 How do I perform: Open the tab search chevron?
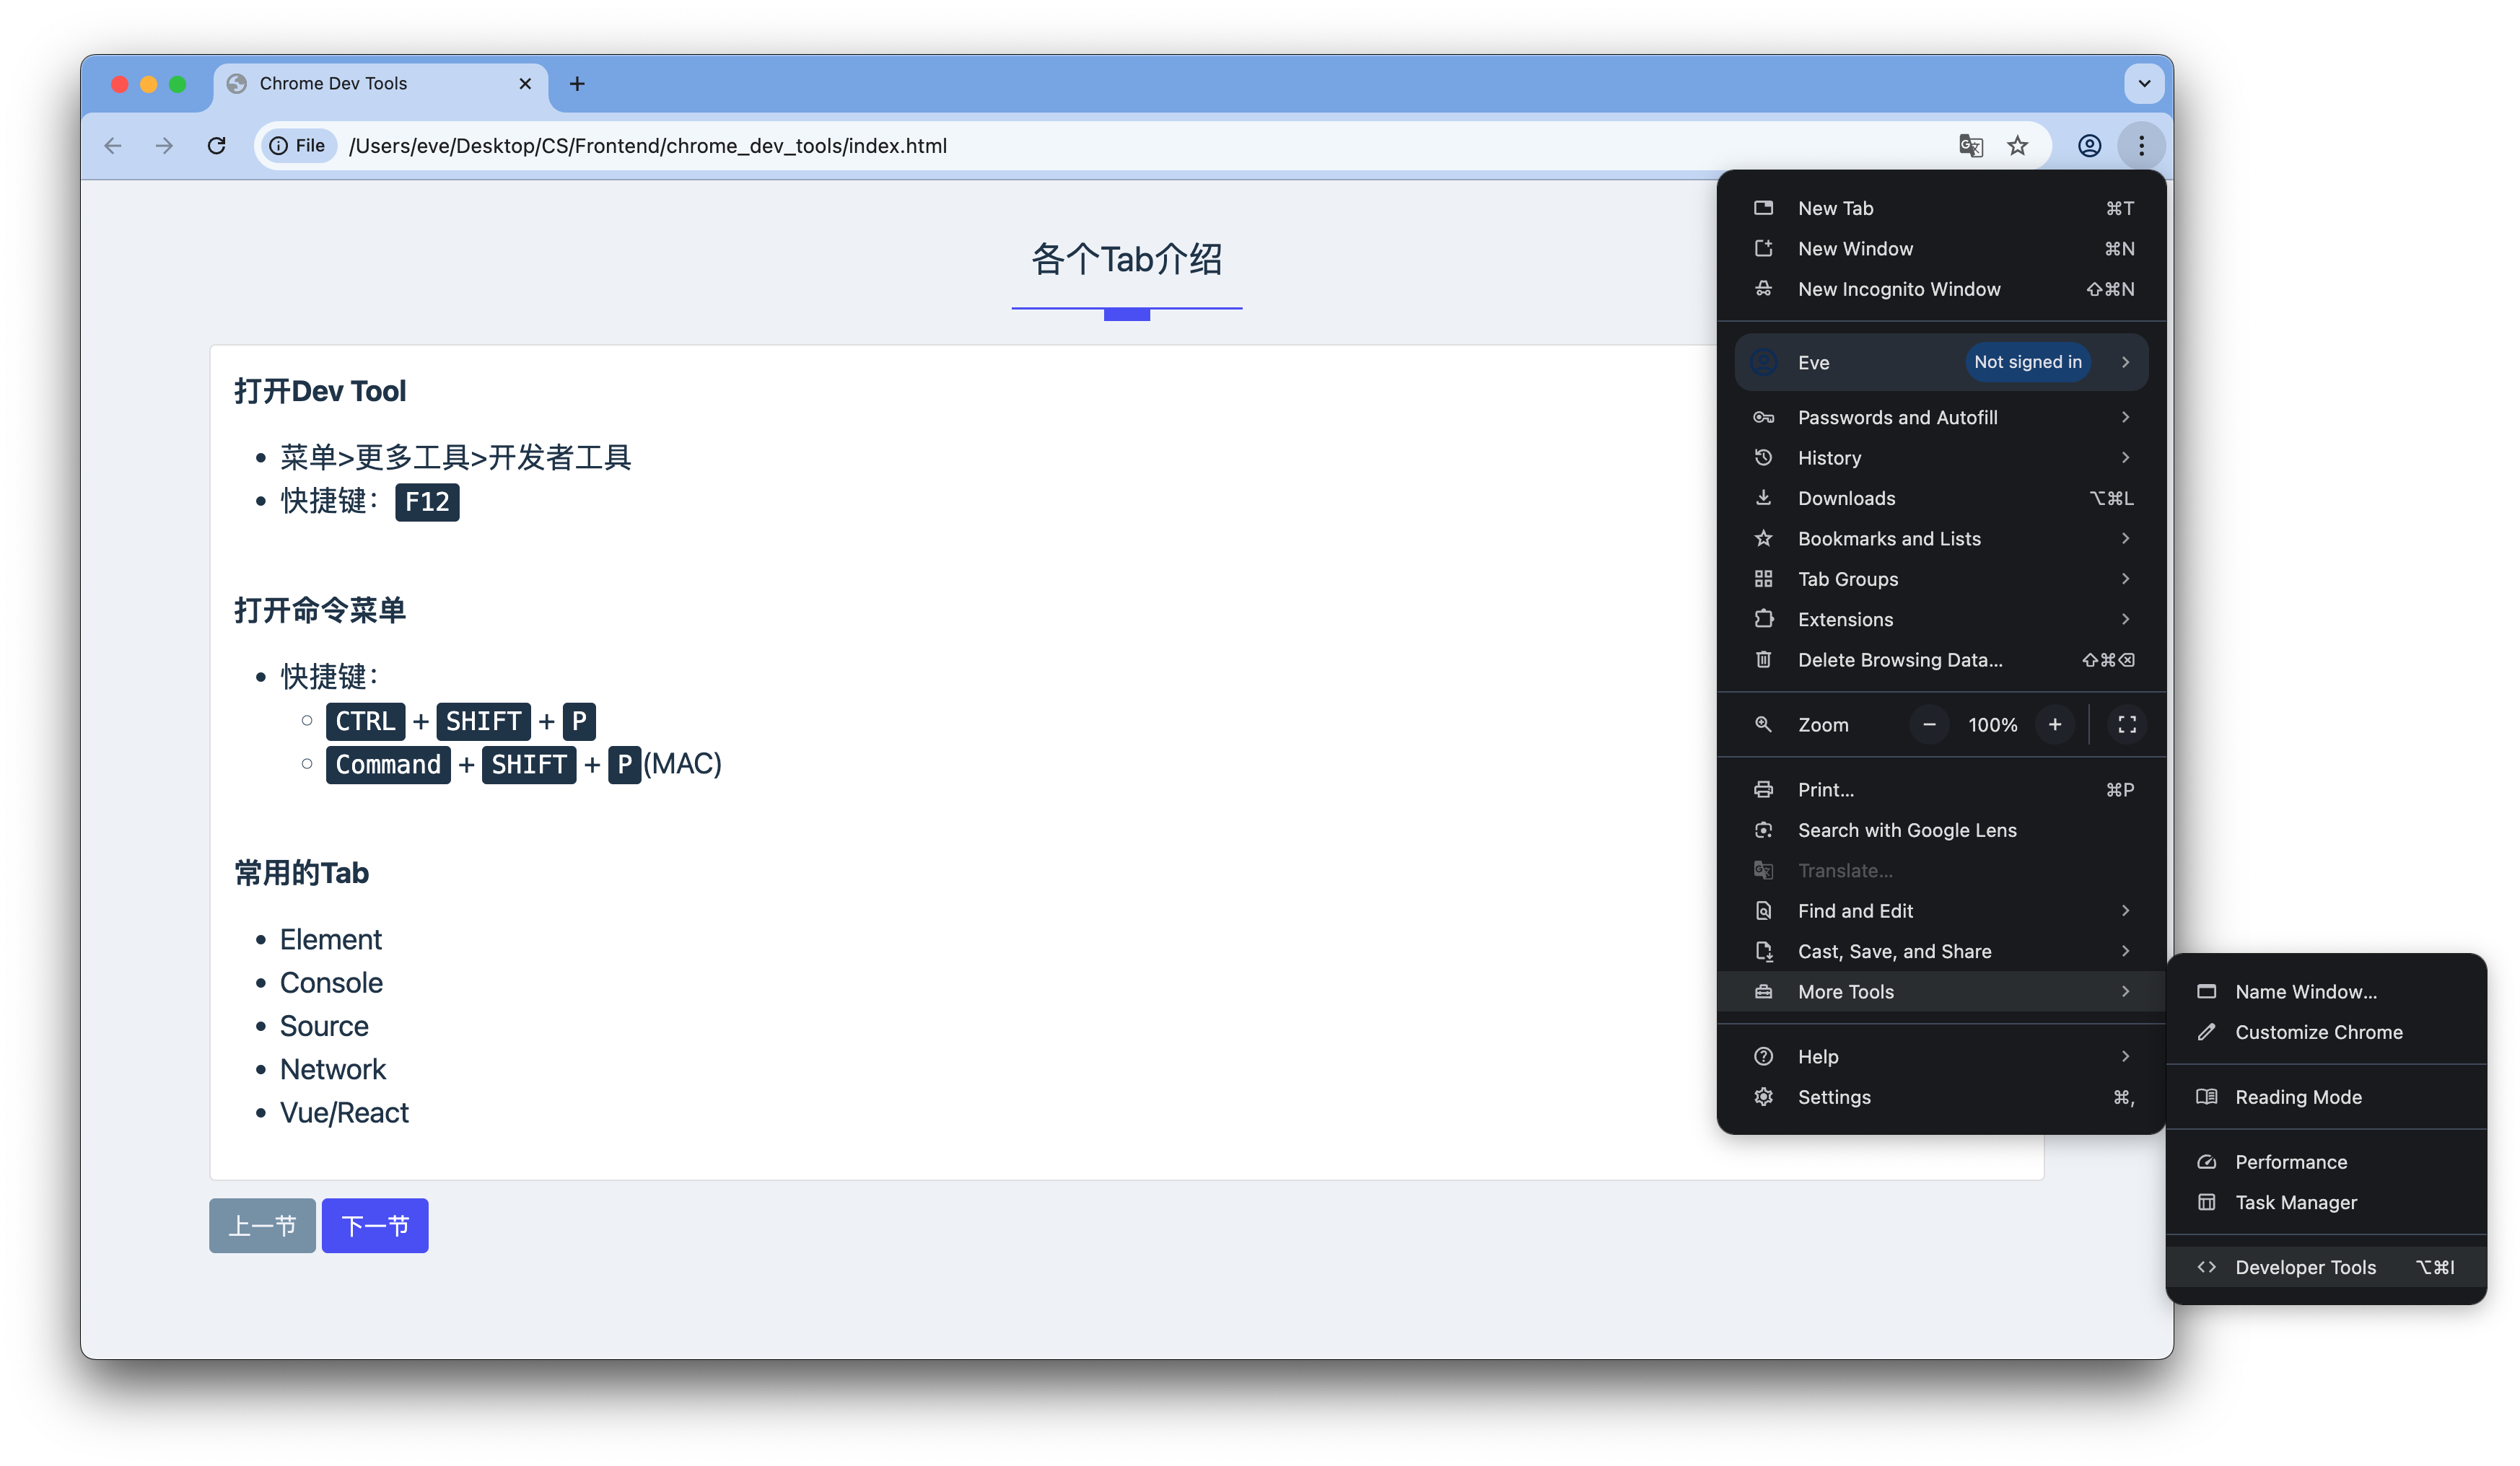point(2143,83)
